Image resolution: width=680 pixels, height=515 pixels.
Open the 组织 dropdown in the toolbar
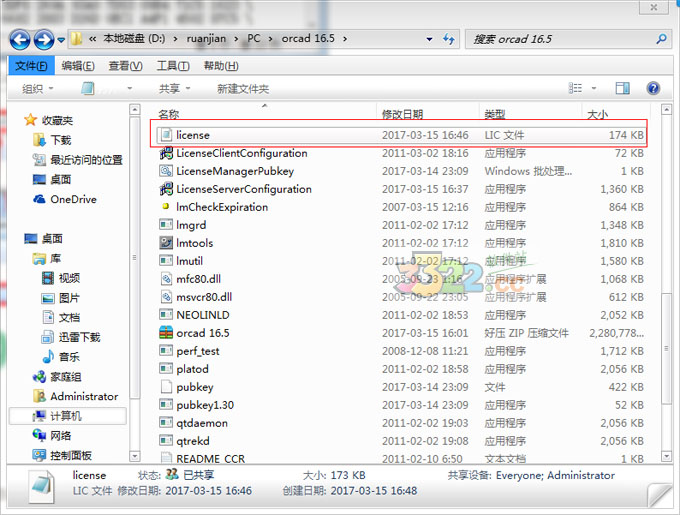[x=38, y=89]
